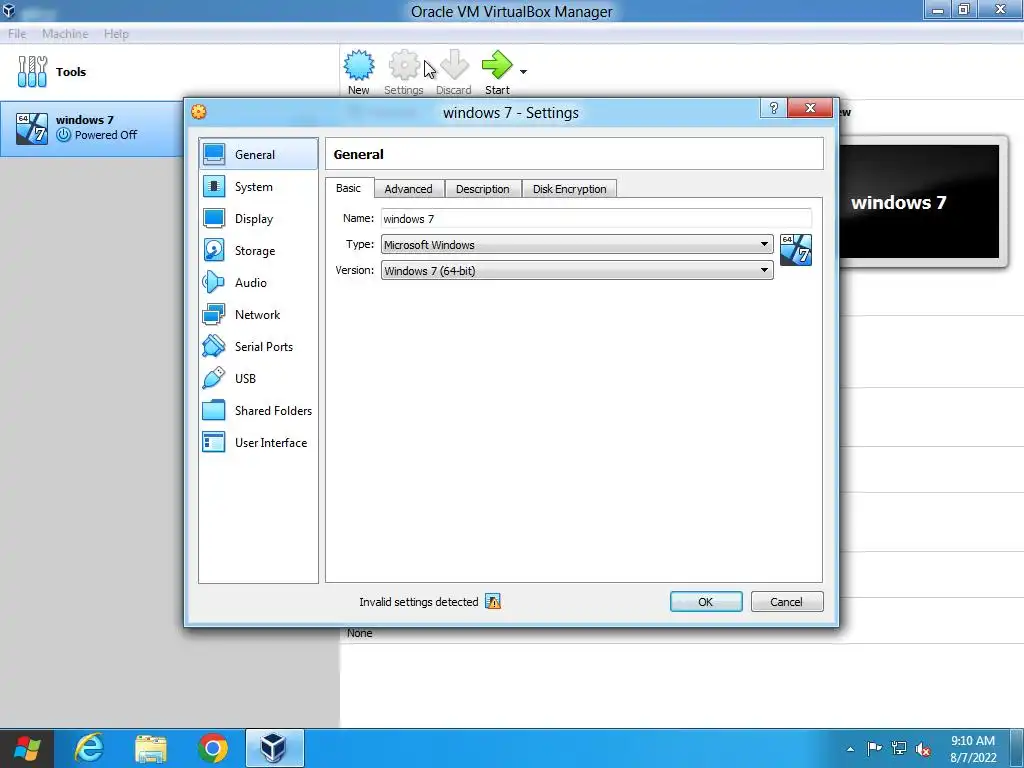Click the muted volume tray icon
1024x768 pixels.
923,748
